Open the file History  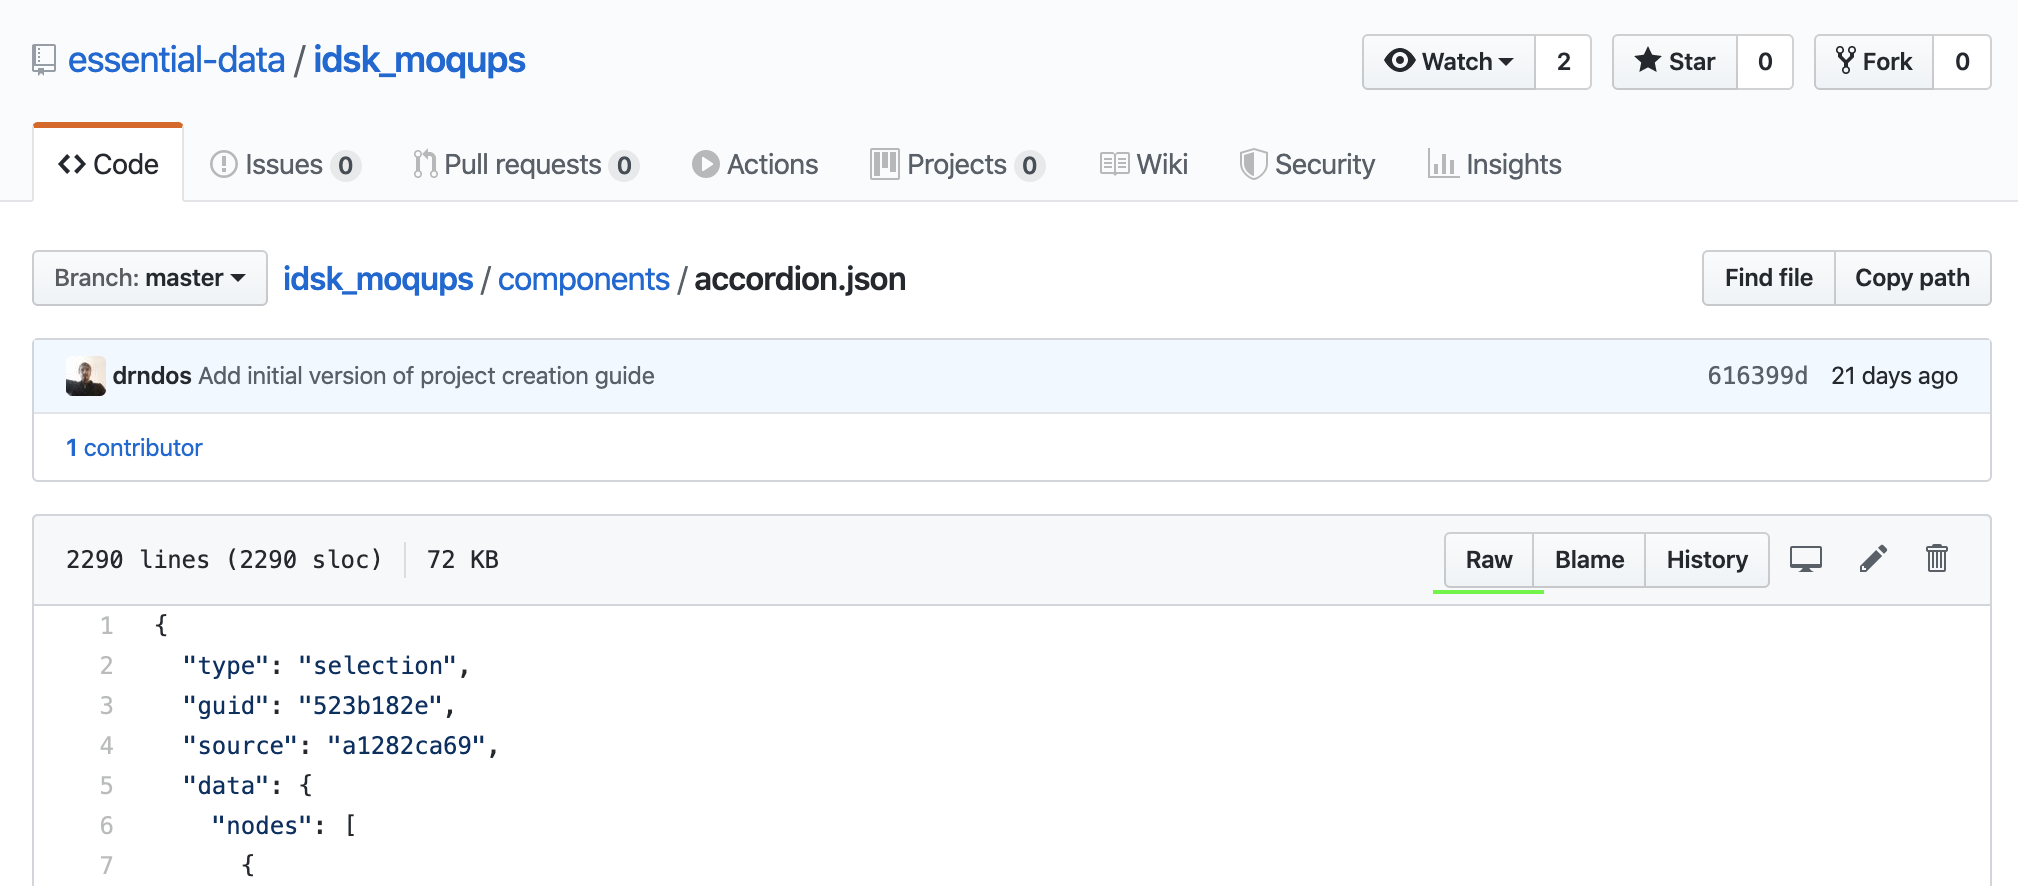(1707, 560)
